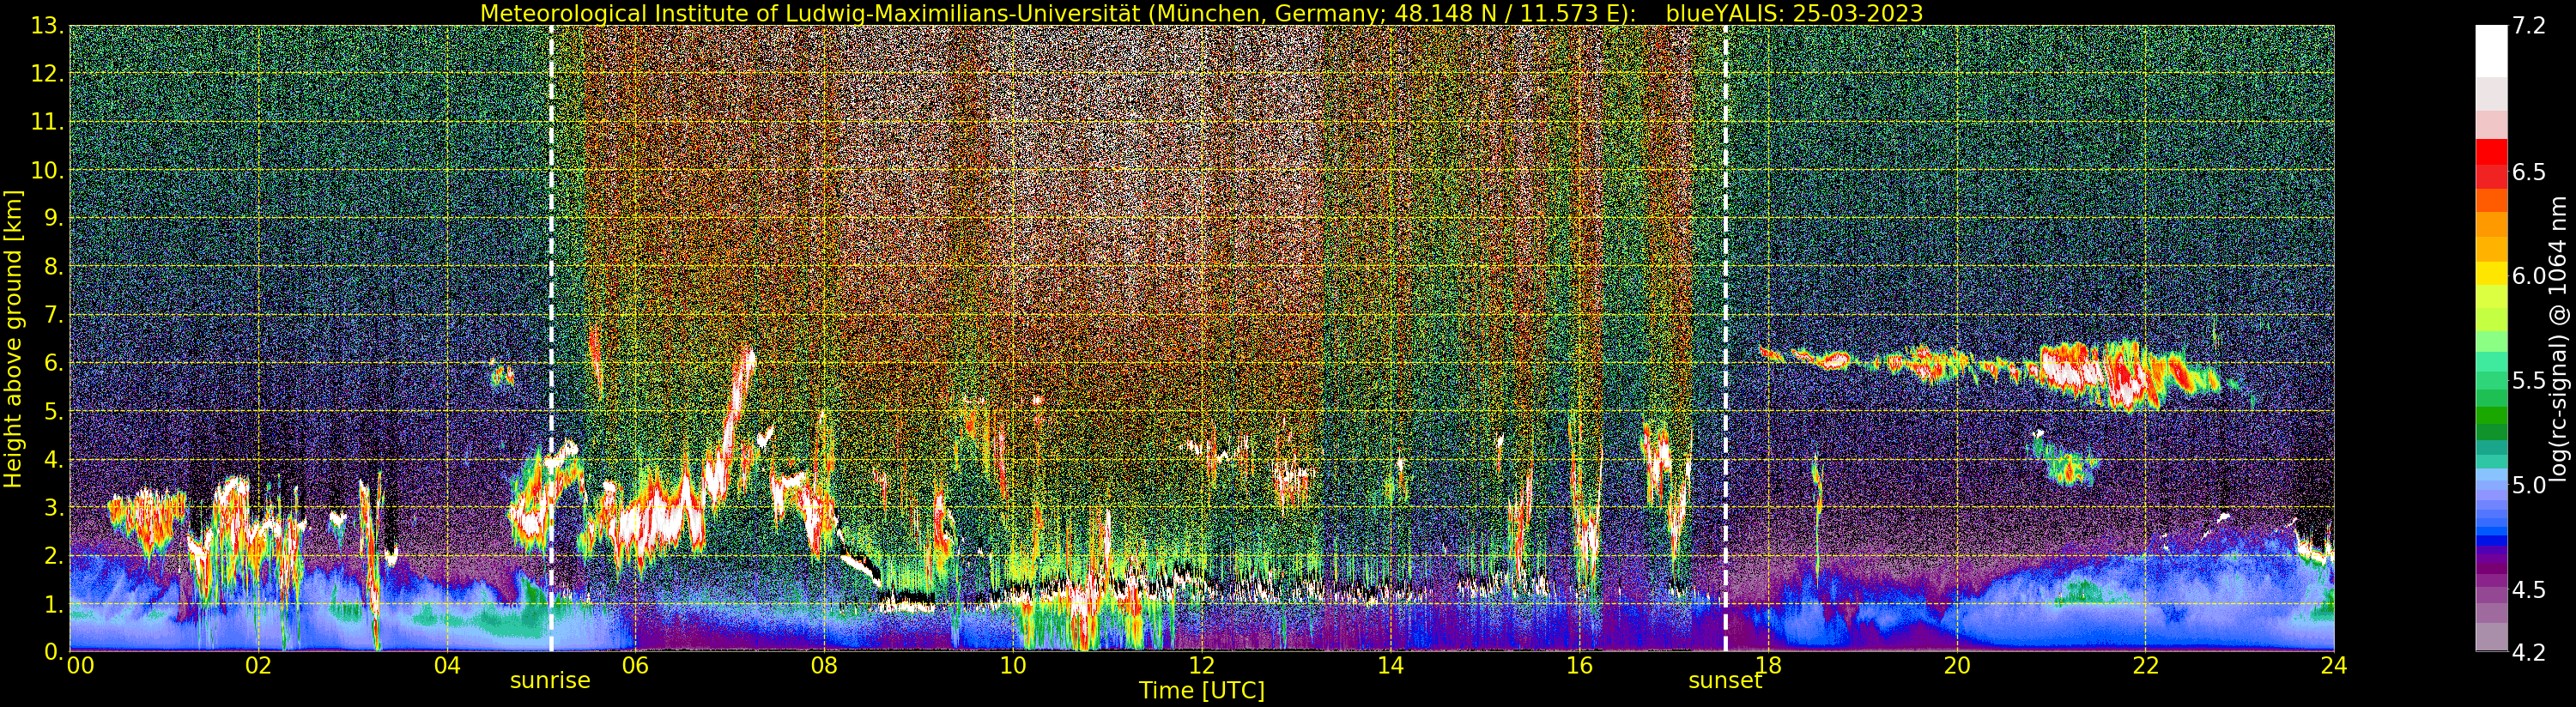Click the height-axis tick label 6.
The image size is (2576, 707).
point(52,363)
